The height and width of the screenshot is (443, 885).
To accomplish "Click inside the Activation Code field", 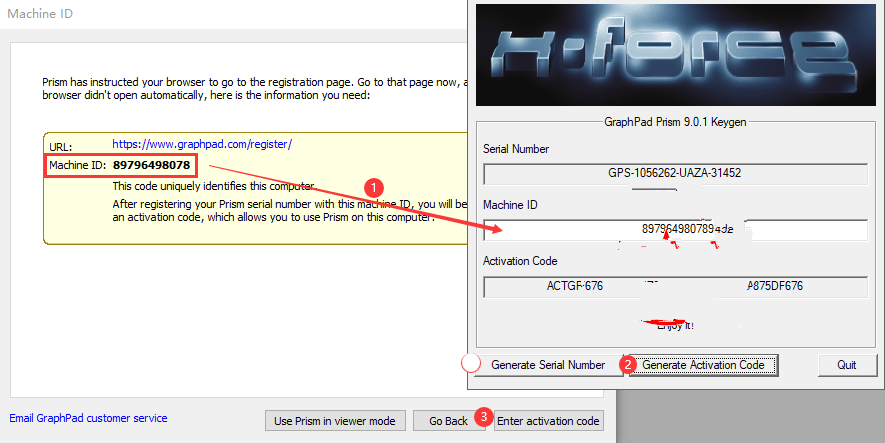I will (x=675, y=286).
